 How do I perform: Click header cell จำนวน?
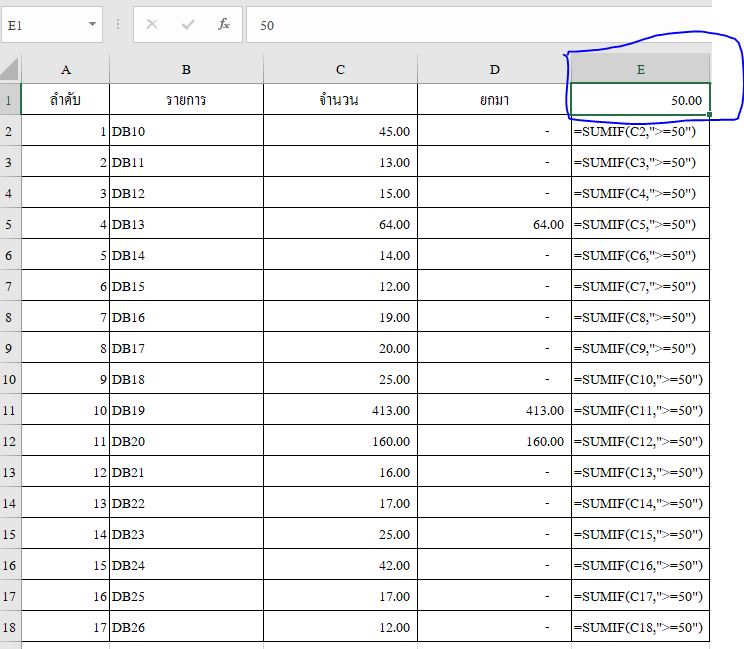340,100
